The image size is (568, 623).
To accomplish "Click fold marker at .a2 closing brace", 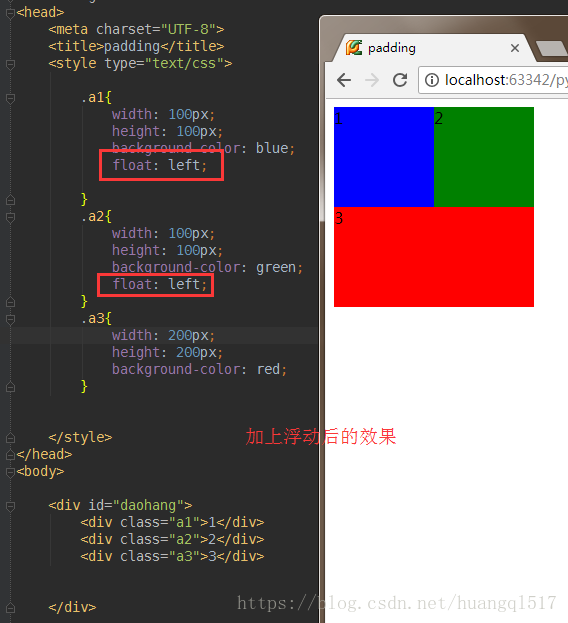I will (x=11, y=302).
